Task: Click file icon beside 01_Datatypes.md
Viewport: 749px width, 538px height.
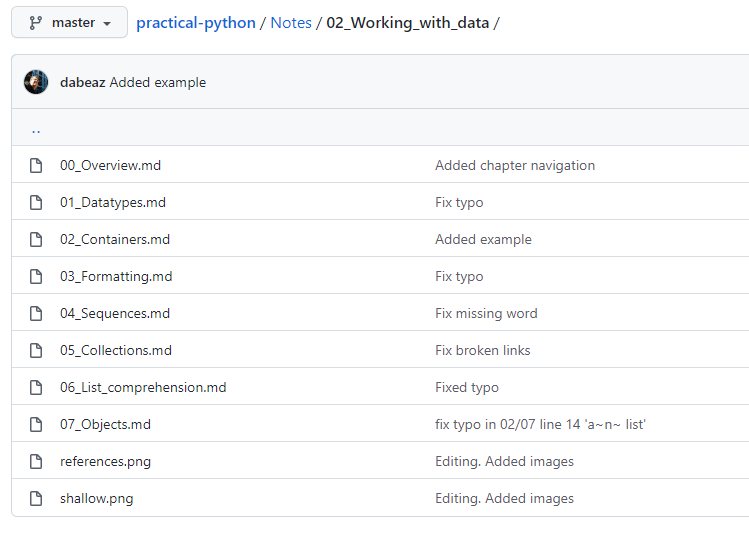Action: [x=36, y=202]
